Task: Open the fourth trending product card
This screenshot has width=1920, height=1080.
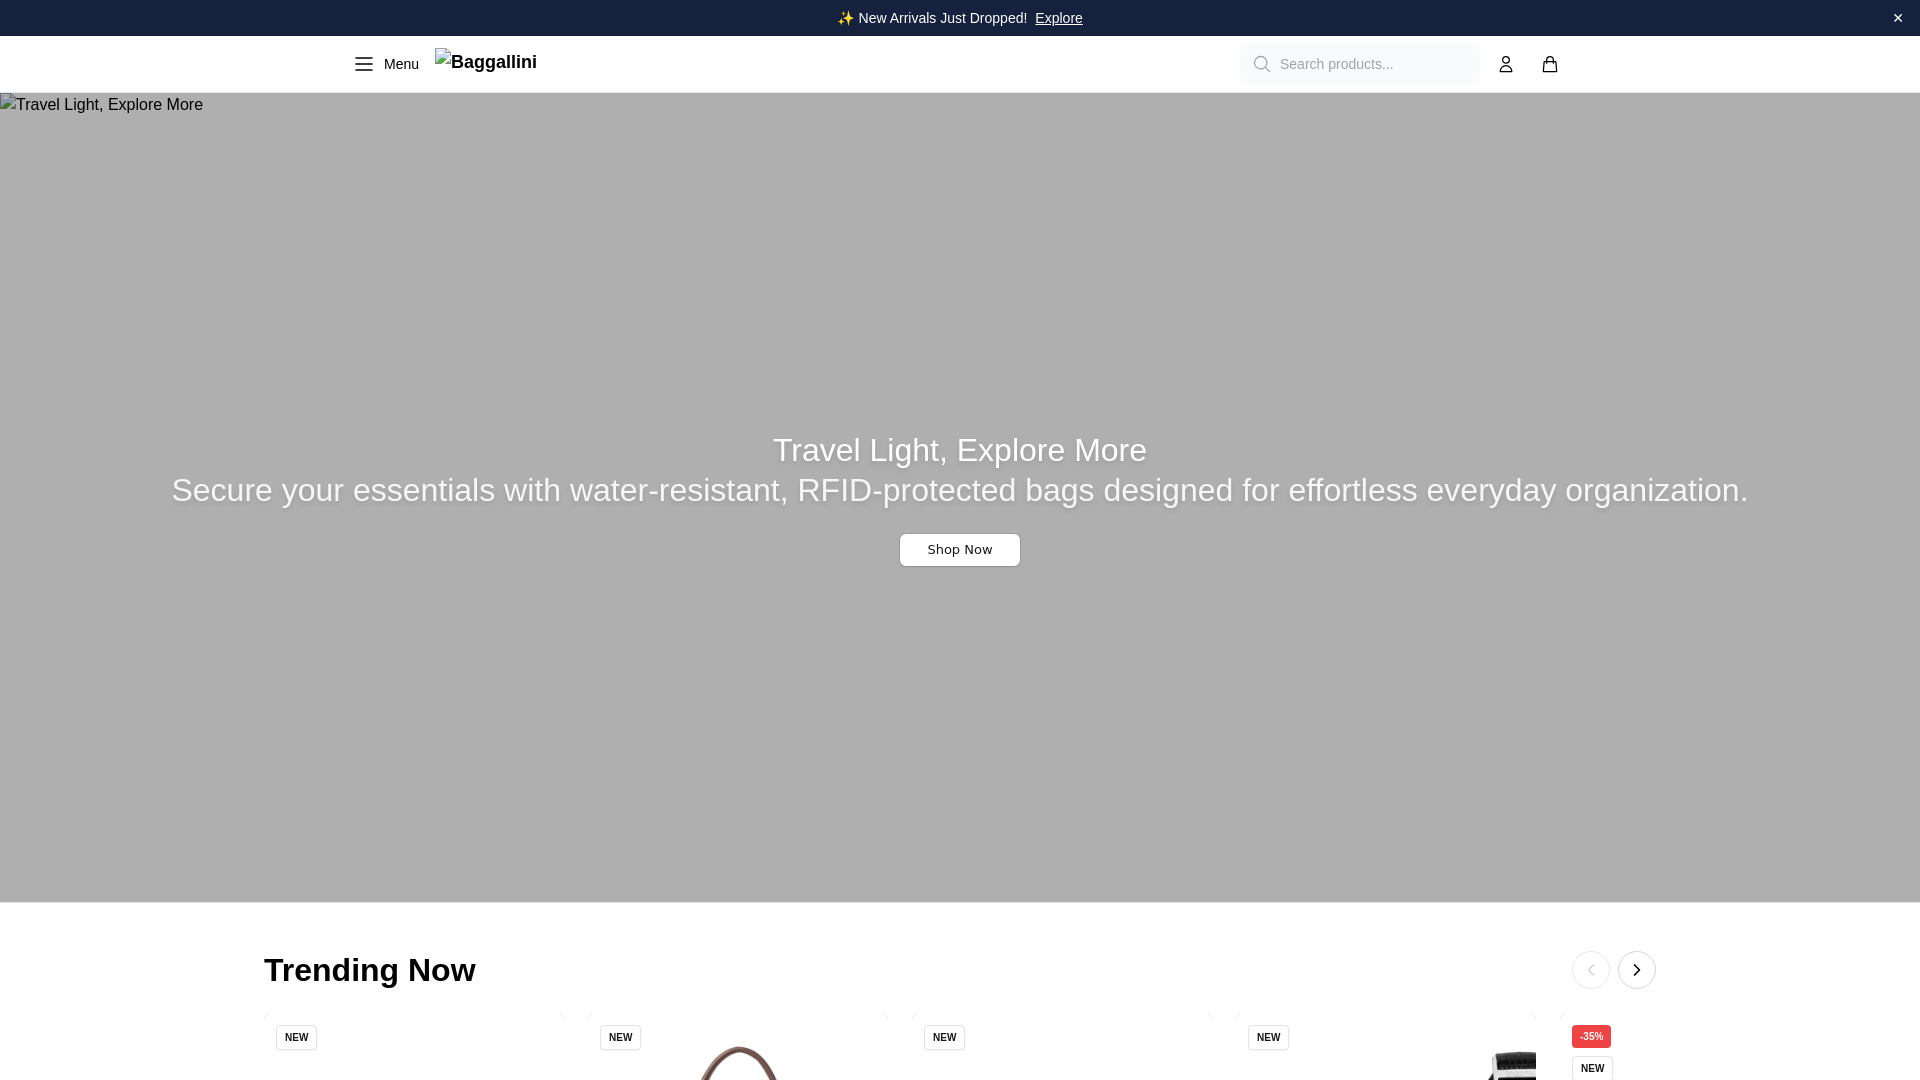Action: 1385,1060
